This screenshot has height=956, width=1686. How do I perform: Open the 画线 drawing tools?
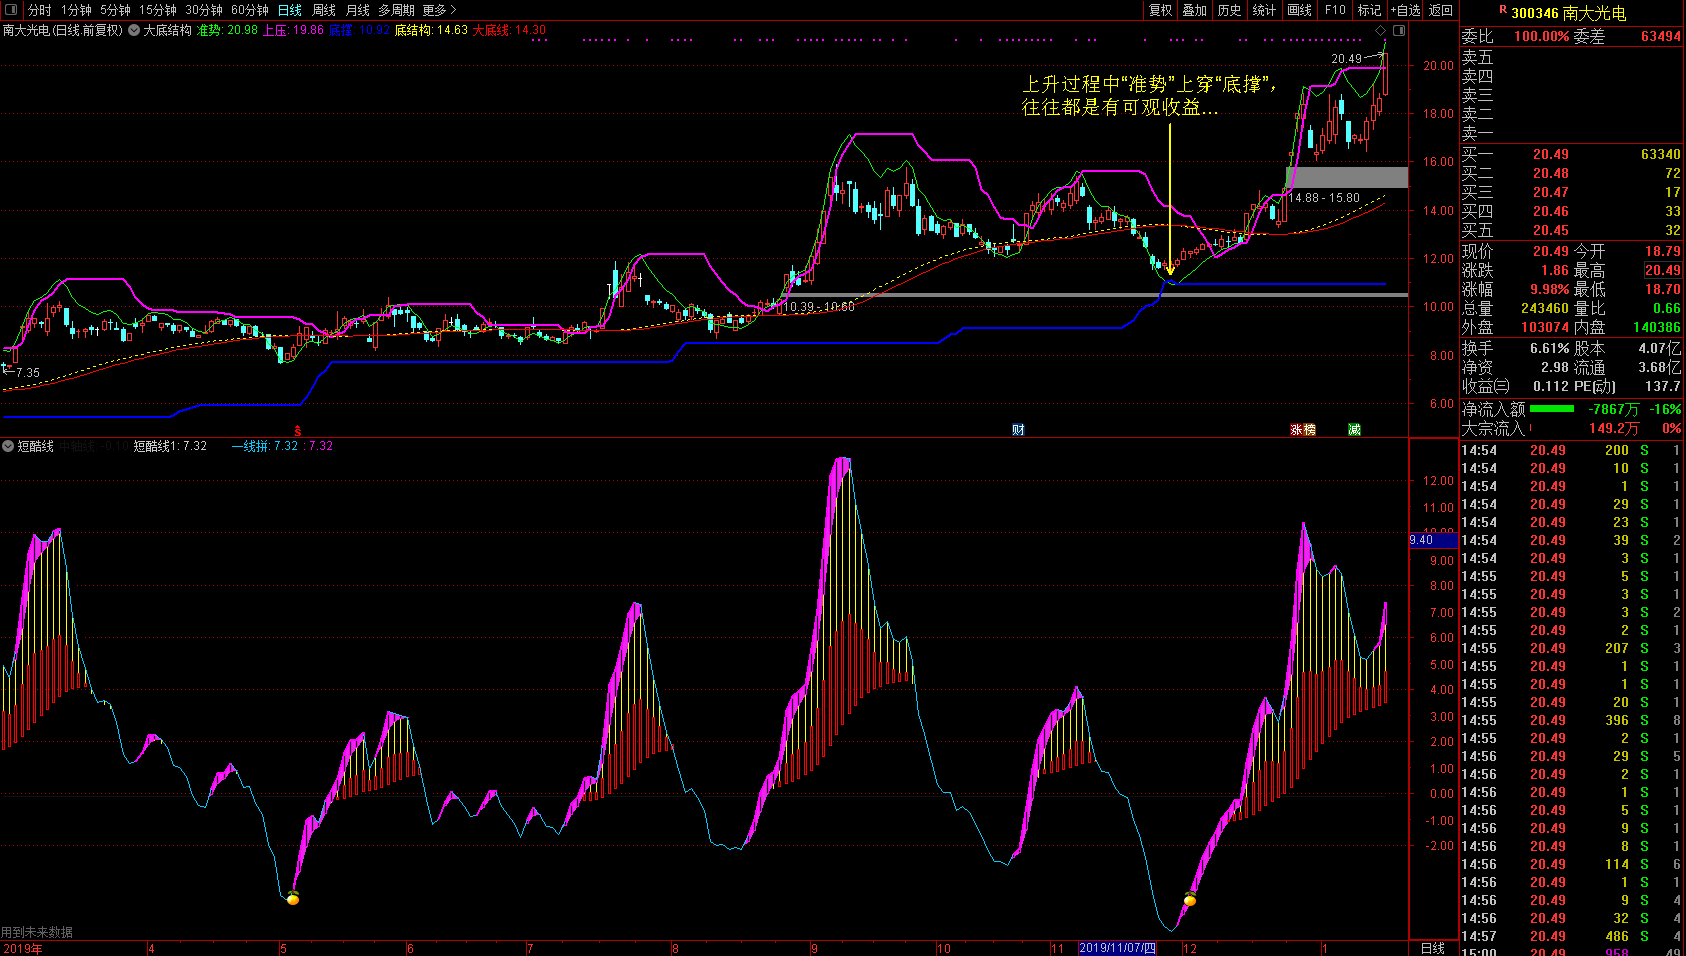point(1299,10)
